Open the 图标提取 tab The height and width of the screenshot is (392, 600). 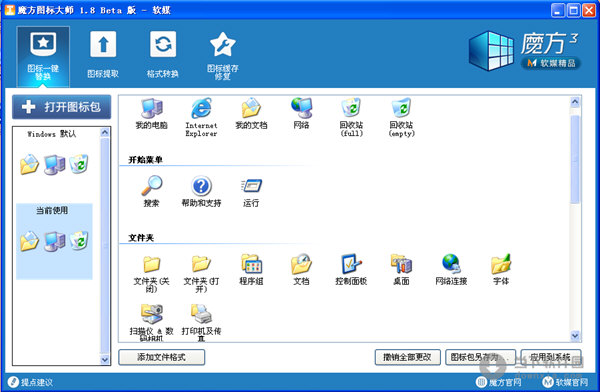coord(103,56)
